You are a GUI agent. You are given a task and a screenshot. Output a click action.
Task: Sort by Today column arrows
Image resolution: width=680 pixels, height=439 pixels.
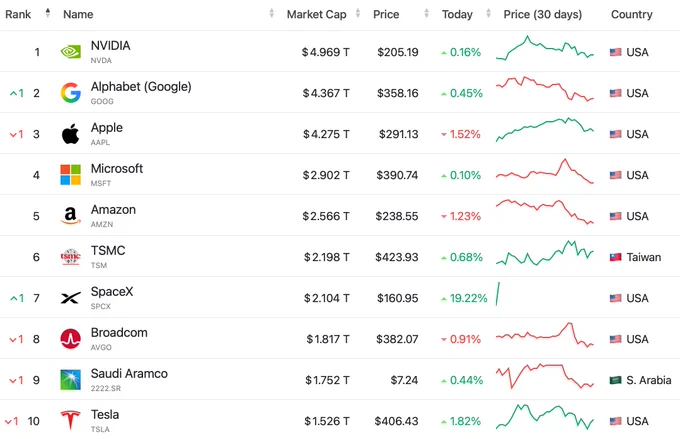coord(488,13)
